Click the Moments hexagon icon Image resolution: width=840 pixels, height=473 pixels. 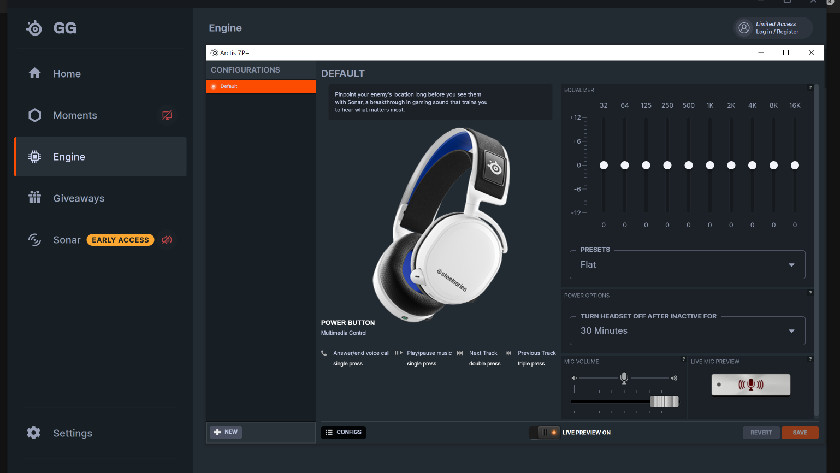(x=35, y=115)
